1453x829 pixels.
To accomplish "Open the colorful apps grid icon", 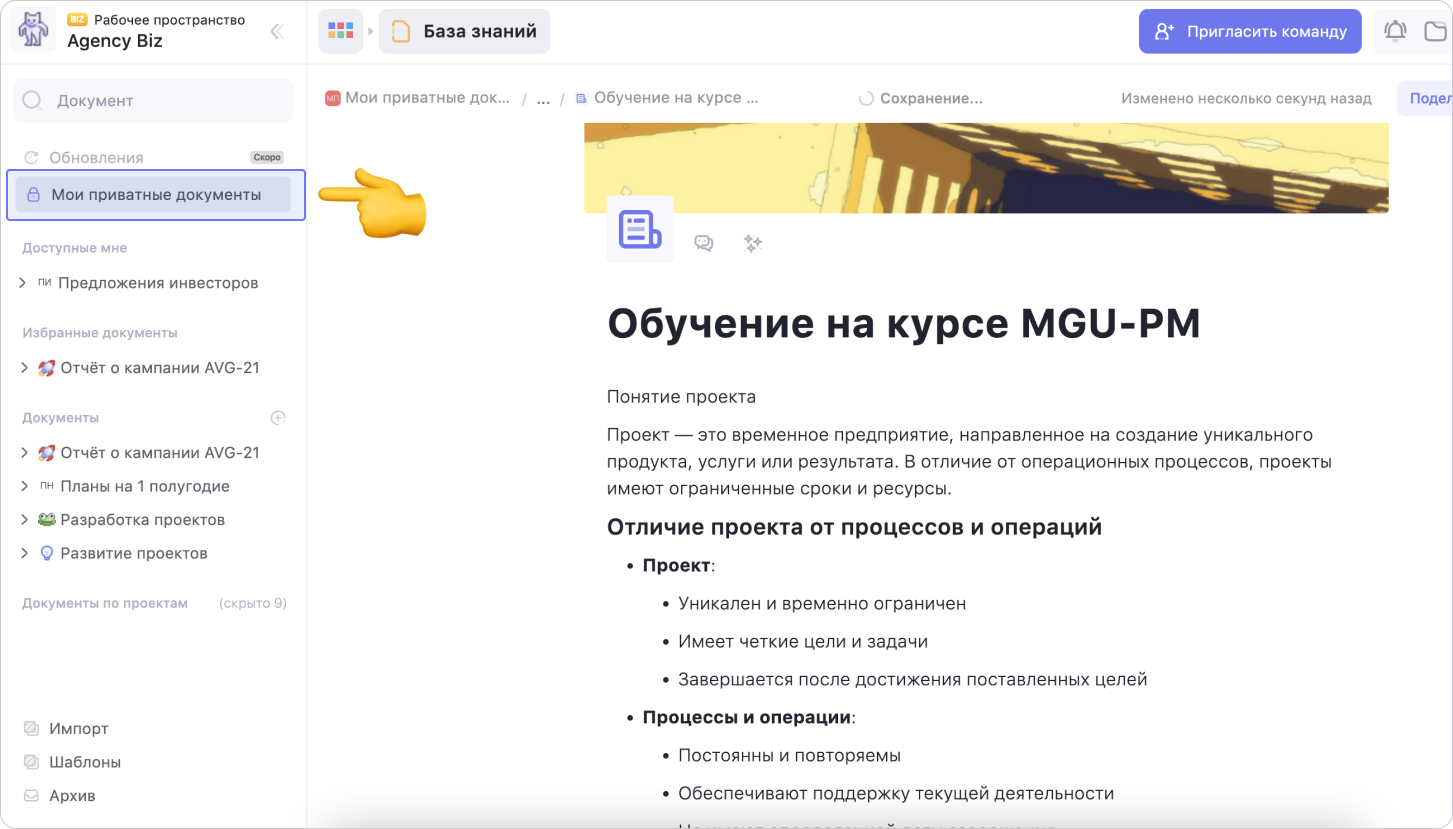I will (x=341, y=31).
